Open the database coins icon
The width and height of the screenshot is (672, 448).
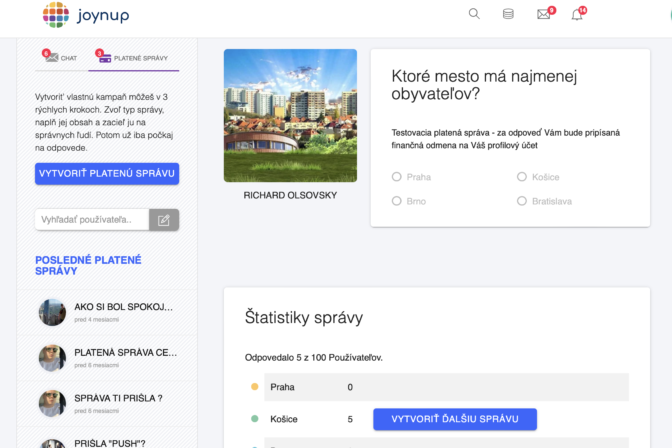click(508, 14)
